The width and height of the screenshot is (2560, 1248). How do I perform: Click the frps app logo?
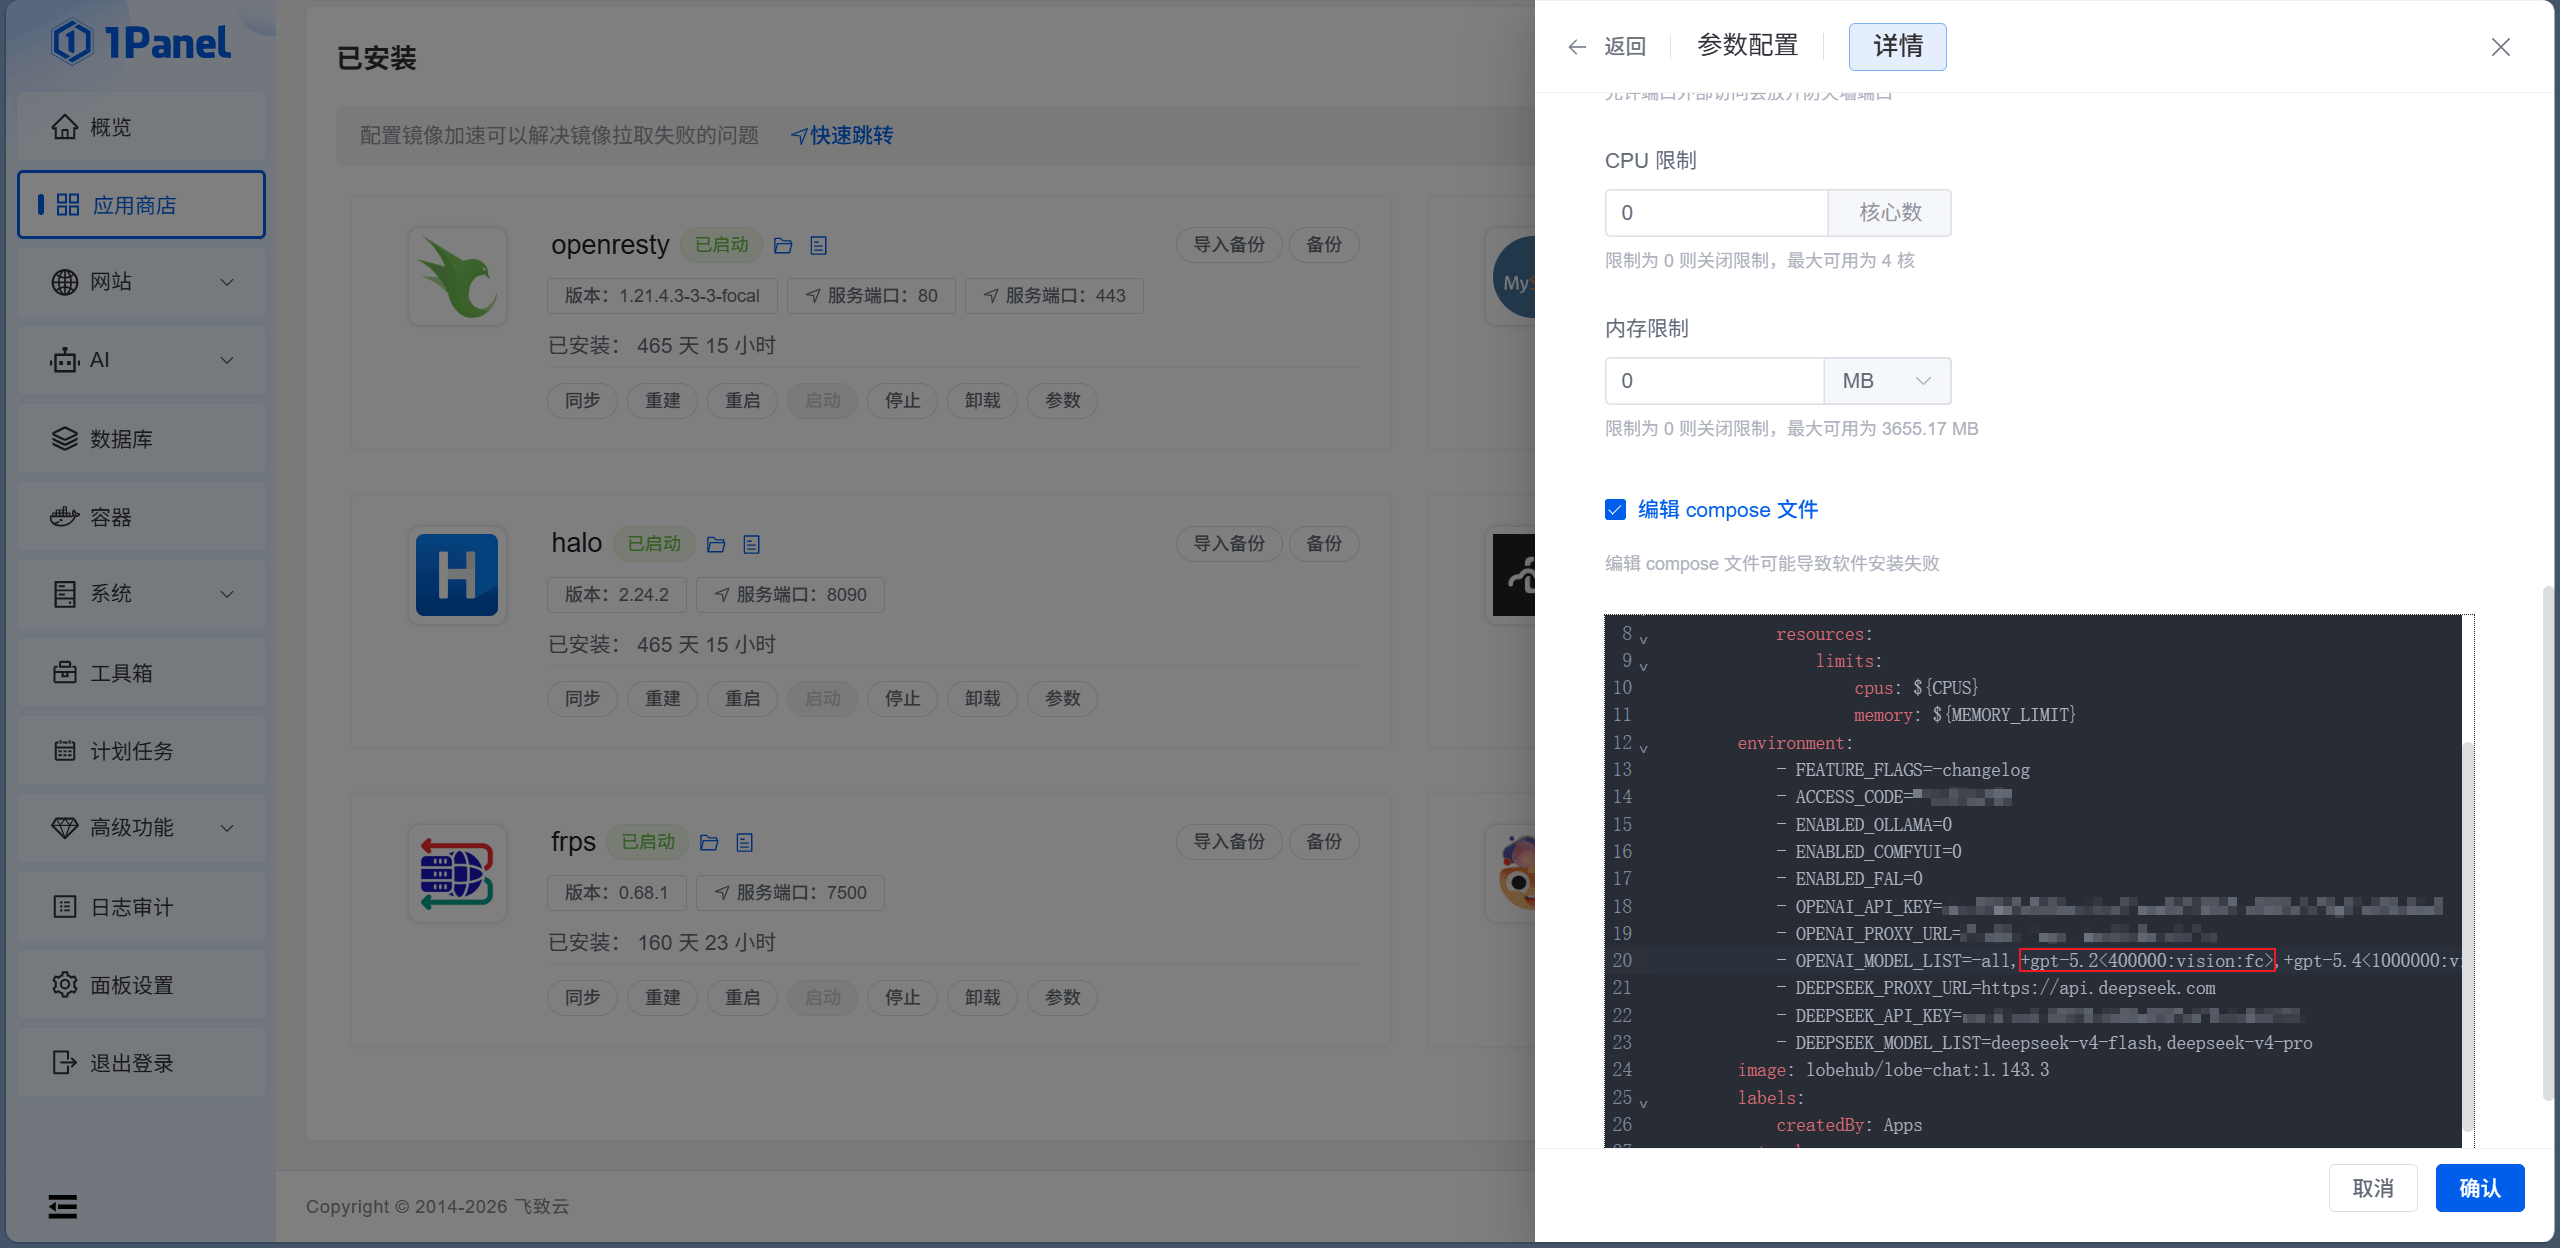point(458,873)
